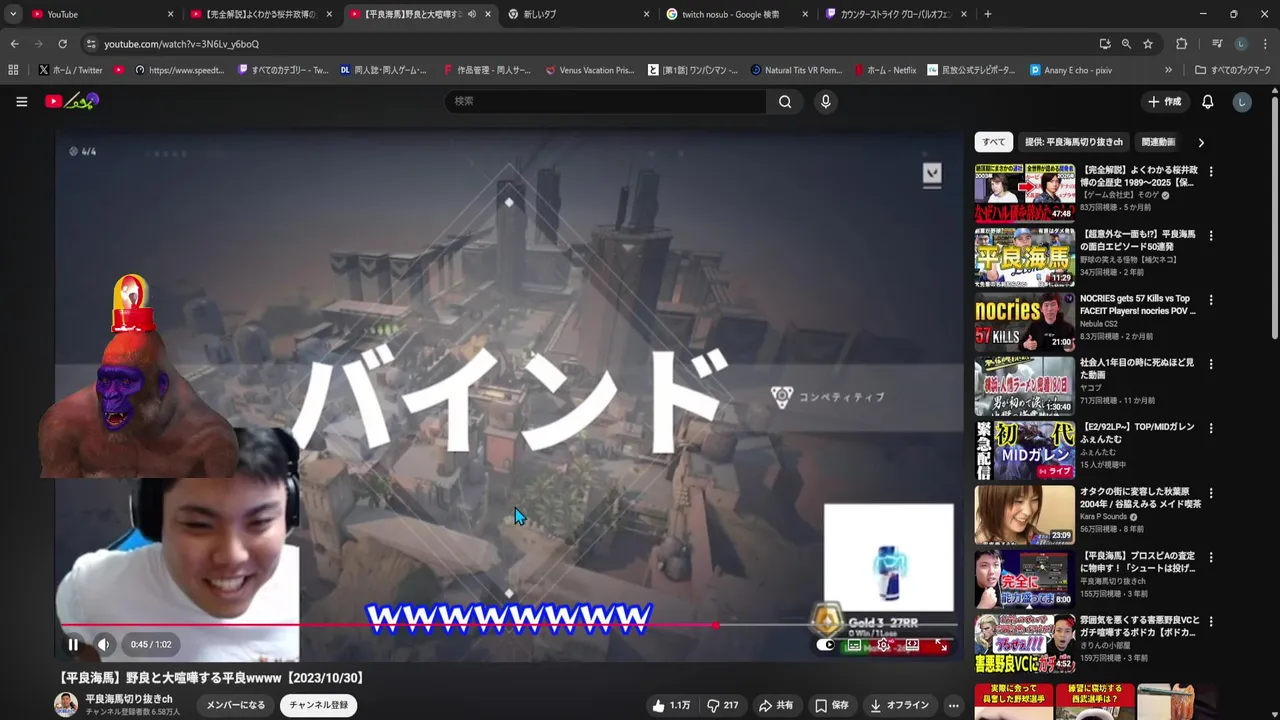Open options menu for NOCRIES 57 Kills video
Viewport: 1280px width, 720px height.
coord(1211,300)
